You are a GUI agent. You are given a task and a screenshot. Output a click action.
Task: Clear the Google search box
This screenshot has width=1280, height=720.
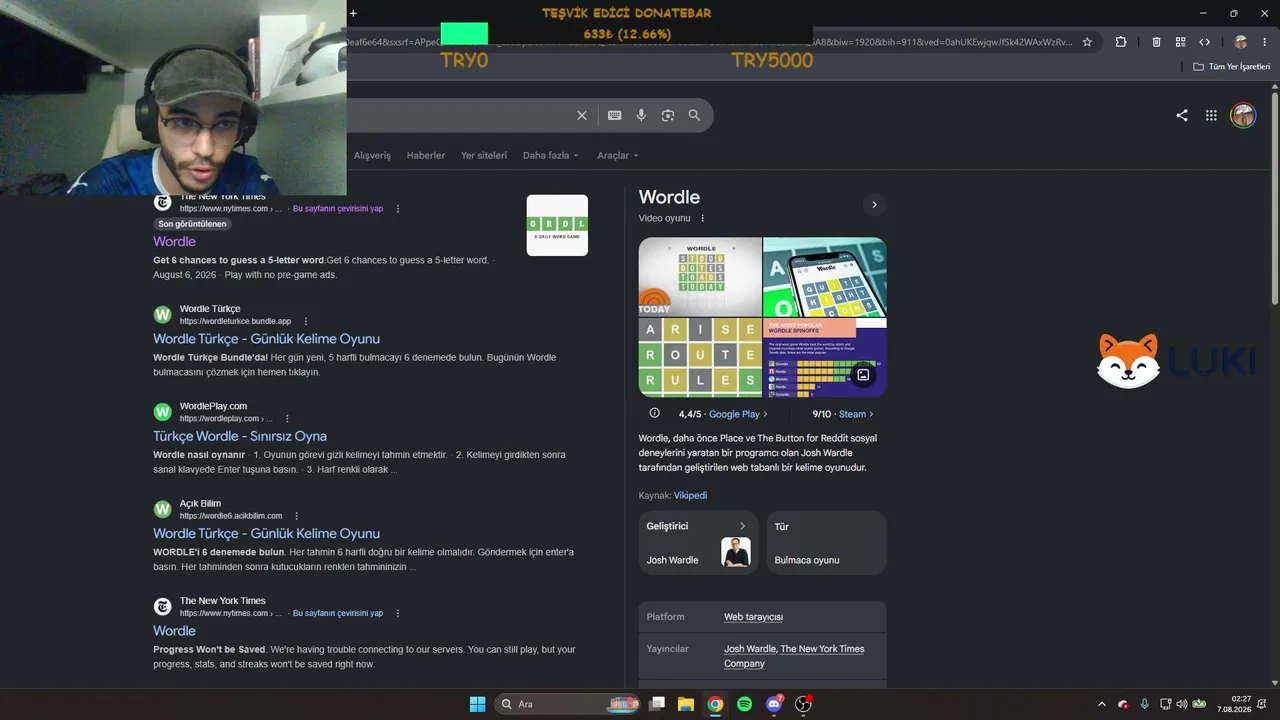[x=582, y=115]
